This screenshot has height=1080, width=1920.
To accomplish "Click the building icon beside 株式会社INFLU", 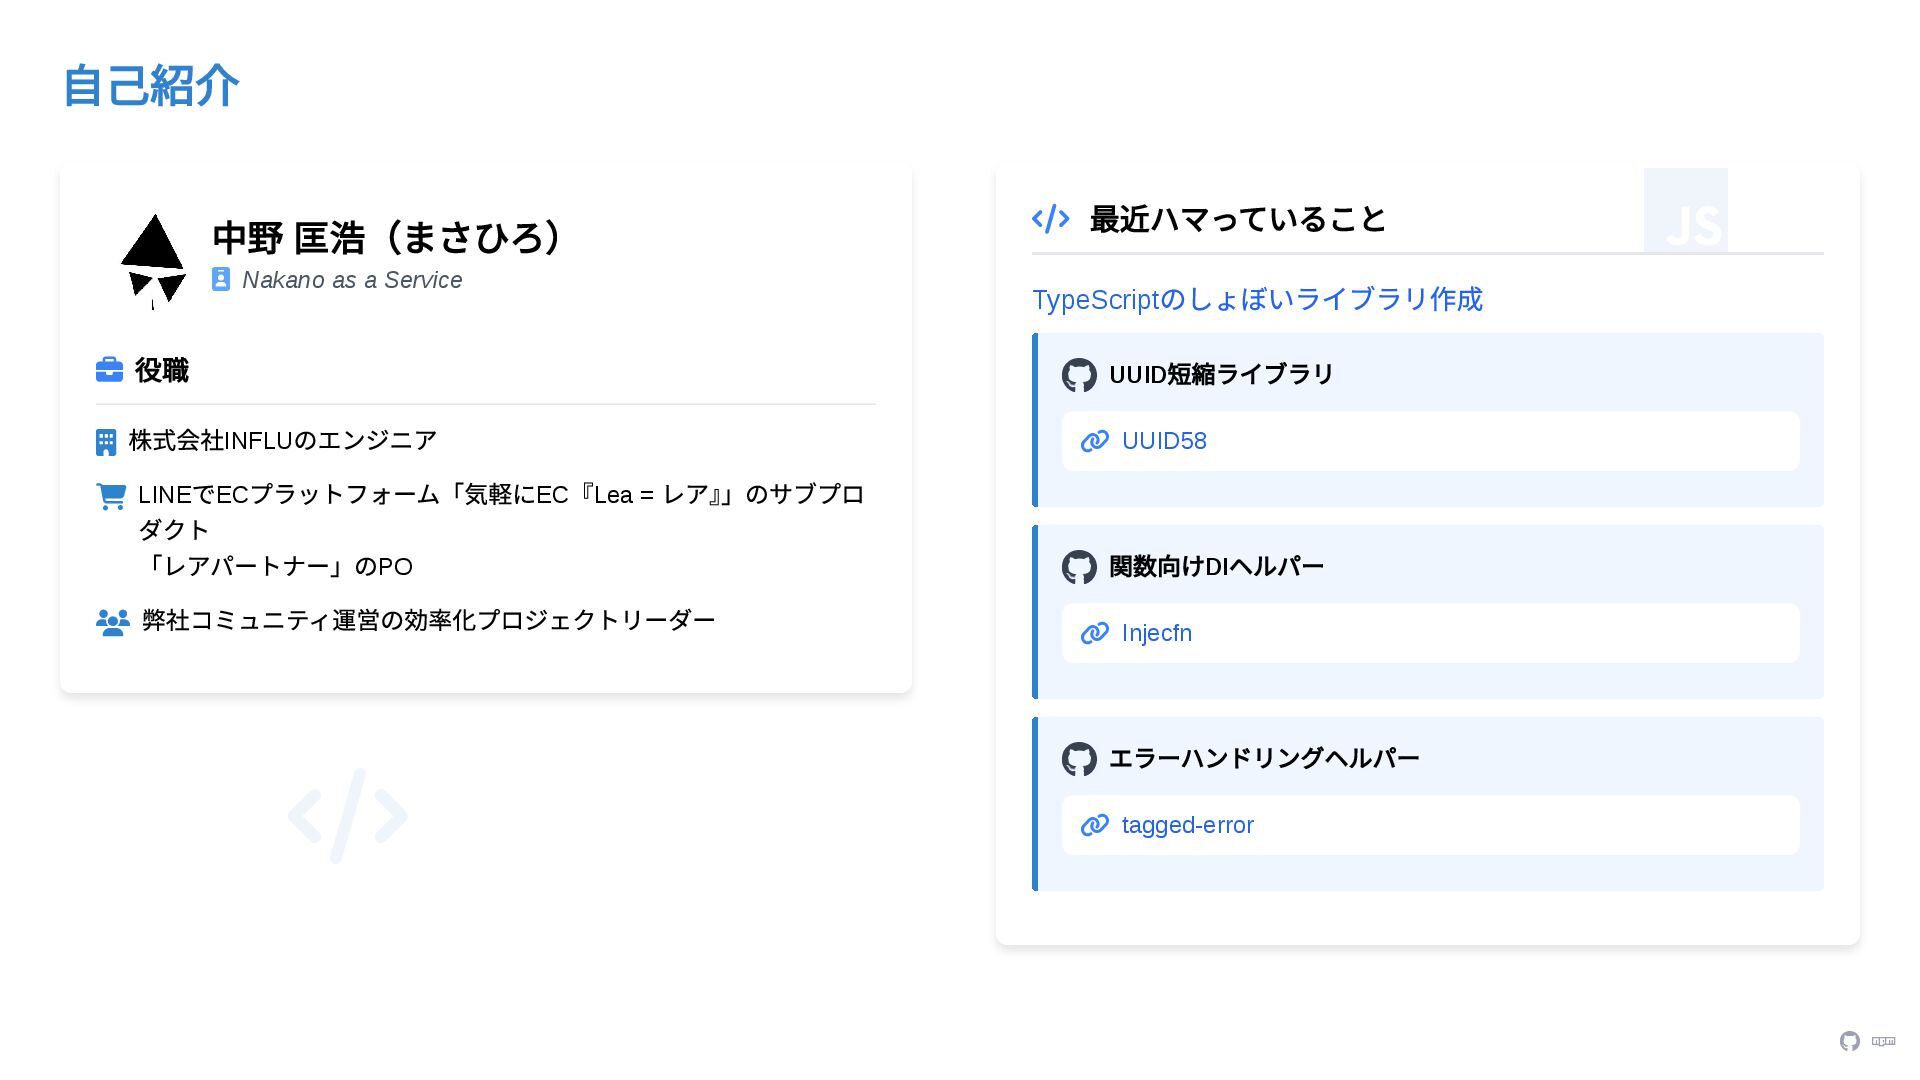I will point(106,442).
